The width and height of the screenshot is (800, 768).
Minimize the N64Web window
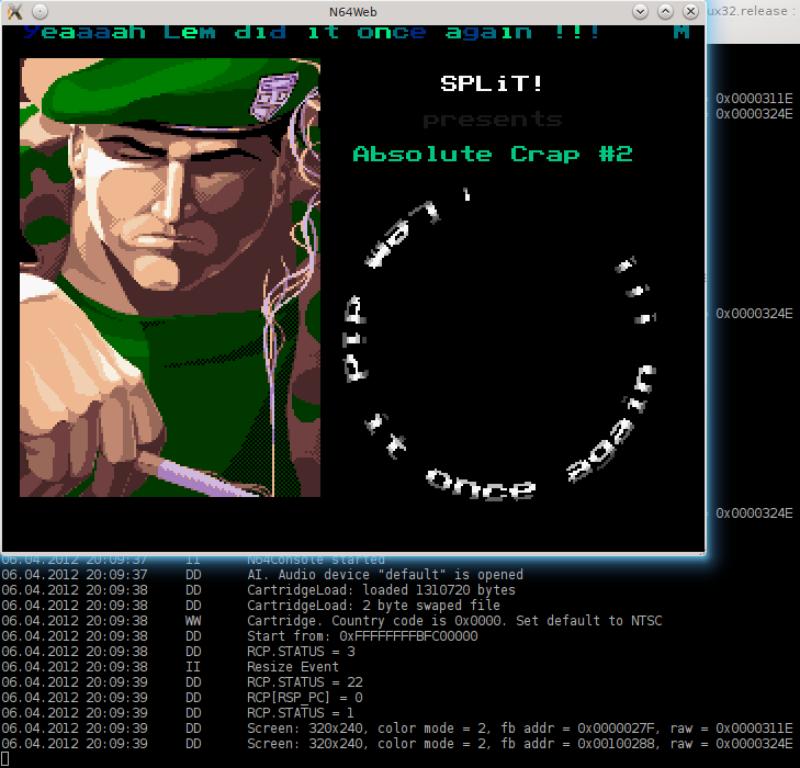point(640,11)
